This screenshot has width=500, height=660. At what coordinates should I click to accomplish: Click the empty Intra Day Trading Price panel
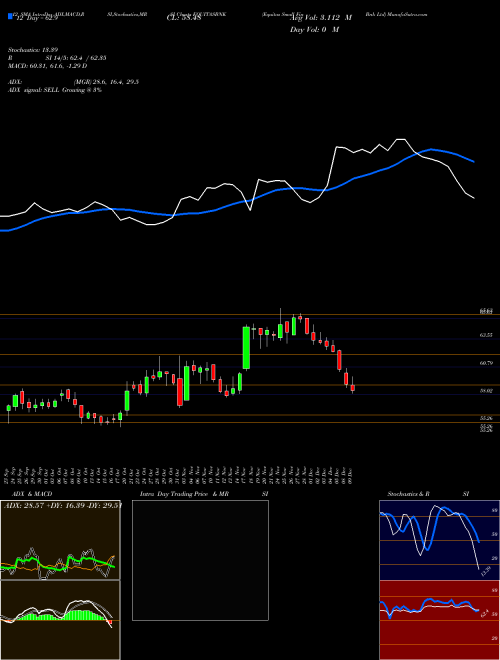pyautogui.click(x=200, y=560)
